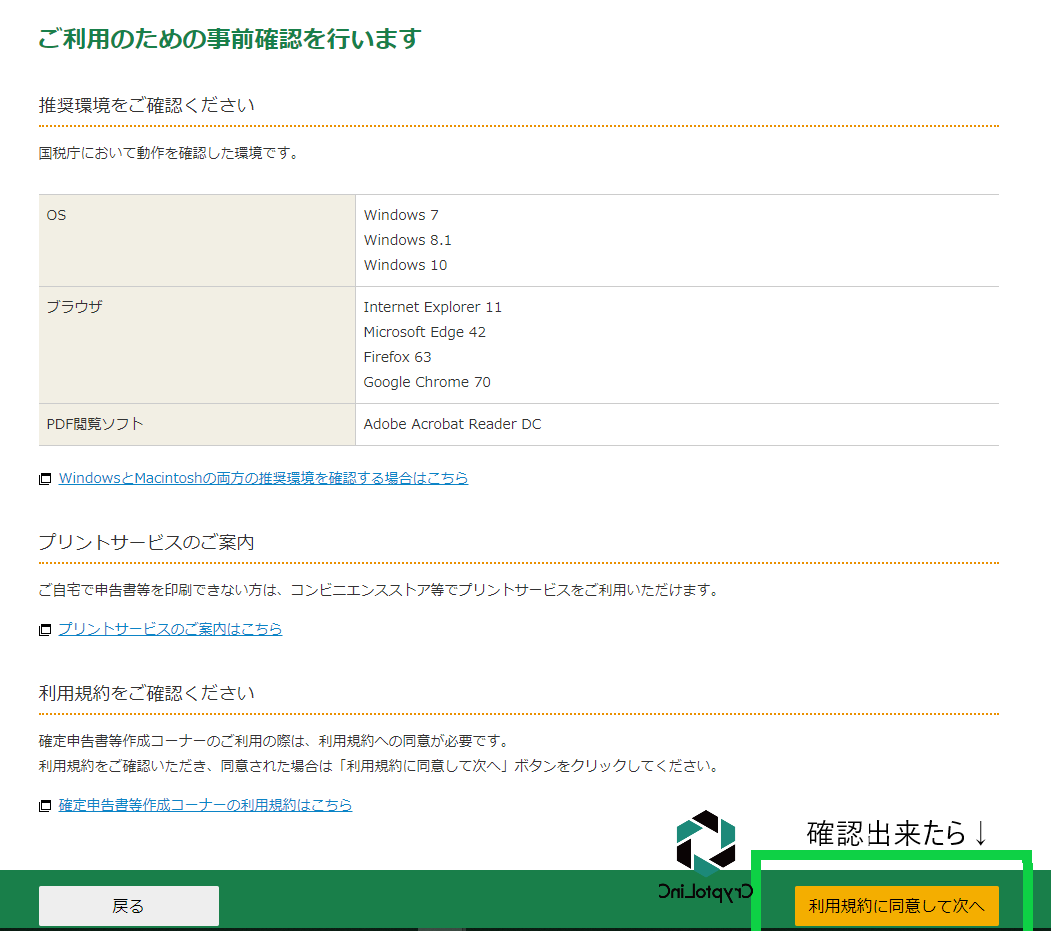
Task: Click the 戻る button
Action: click(x=129, y=906)
